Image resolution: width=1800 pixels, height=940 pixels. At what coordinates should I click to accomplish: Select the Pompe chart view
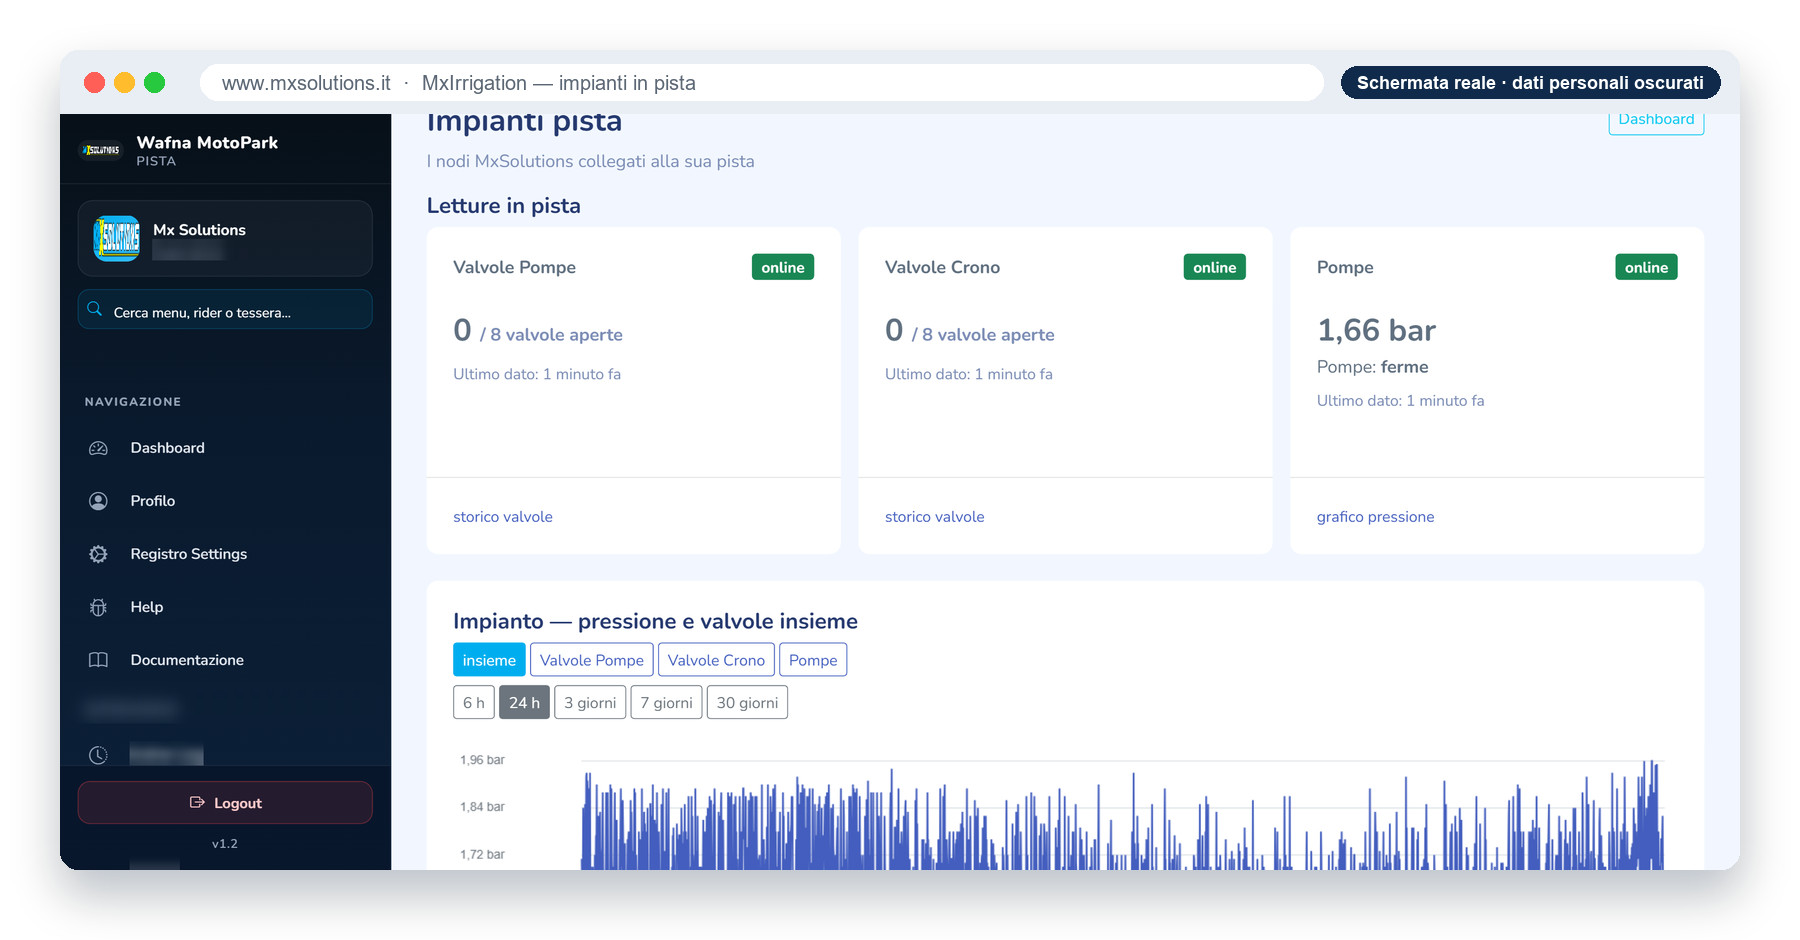tap(813, 660)
